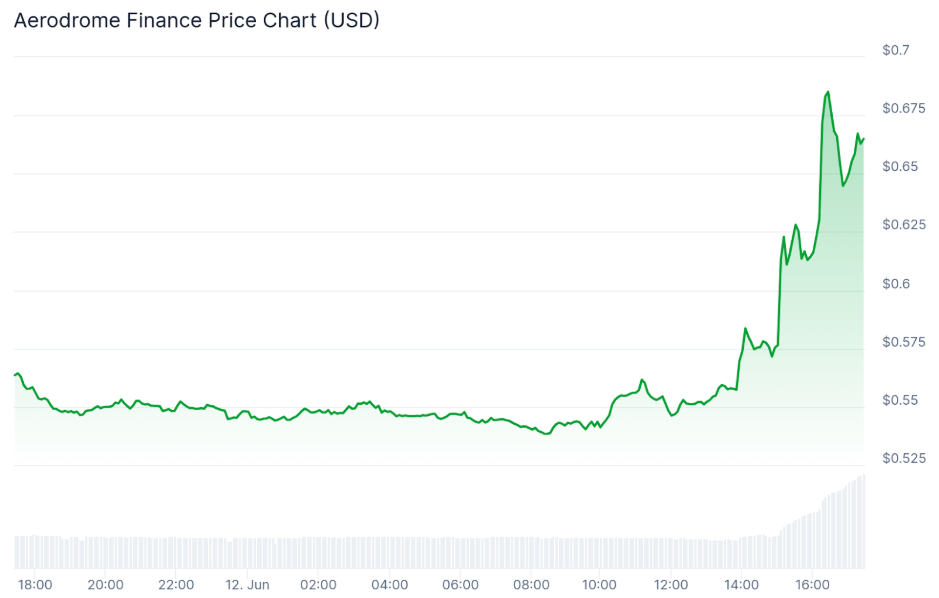Click the 22:00 time axis label

tap(177, 585)
